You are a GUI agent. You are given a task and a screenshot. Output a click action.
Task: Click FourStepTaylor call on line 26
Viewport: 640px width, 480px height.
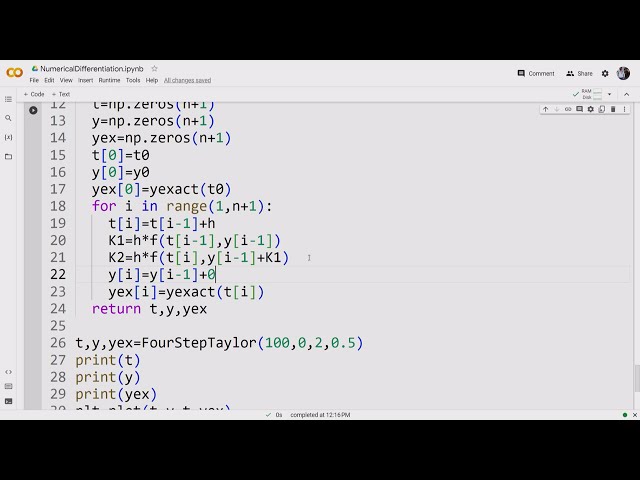coord(219,343)
